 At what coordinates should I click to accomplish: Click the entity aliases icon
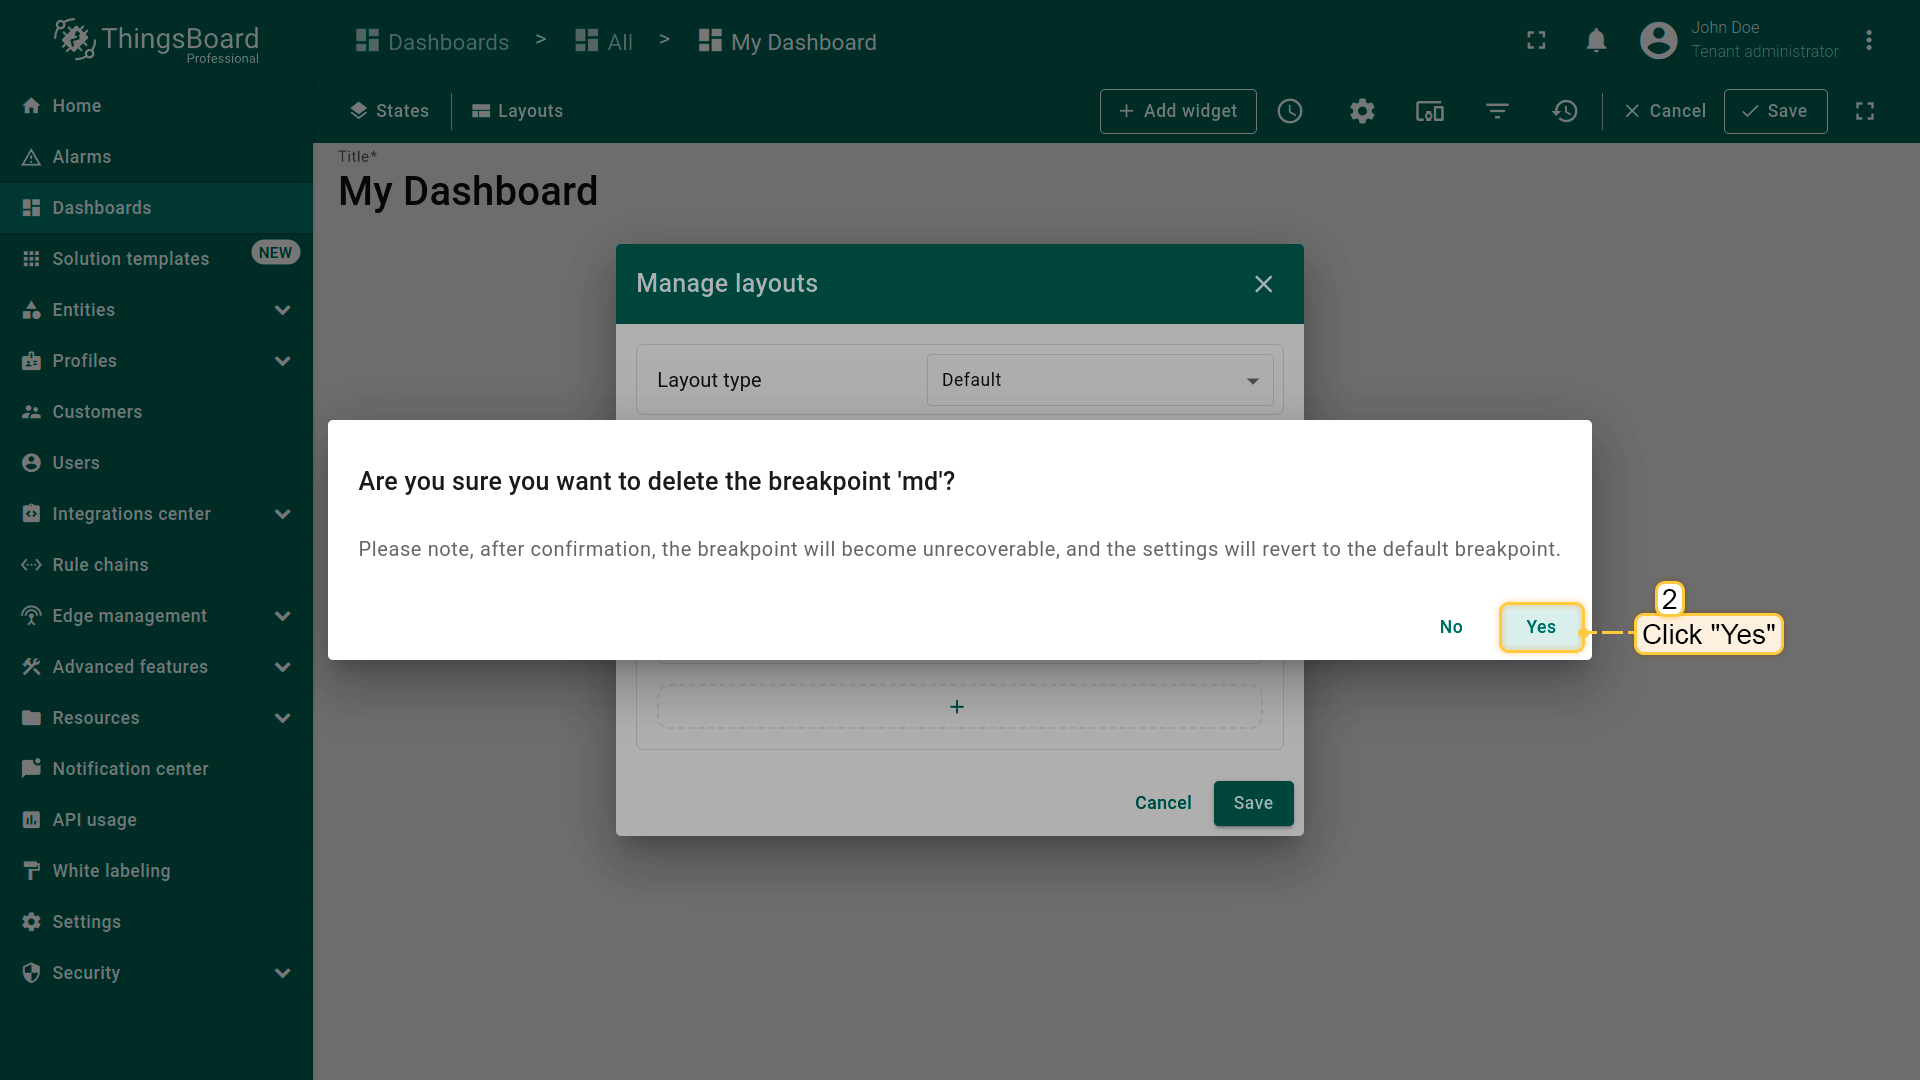pyautogui.click(x=1430, y=111)
